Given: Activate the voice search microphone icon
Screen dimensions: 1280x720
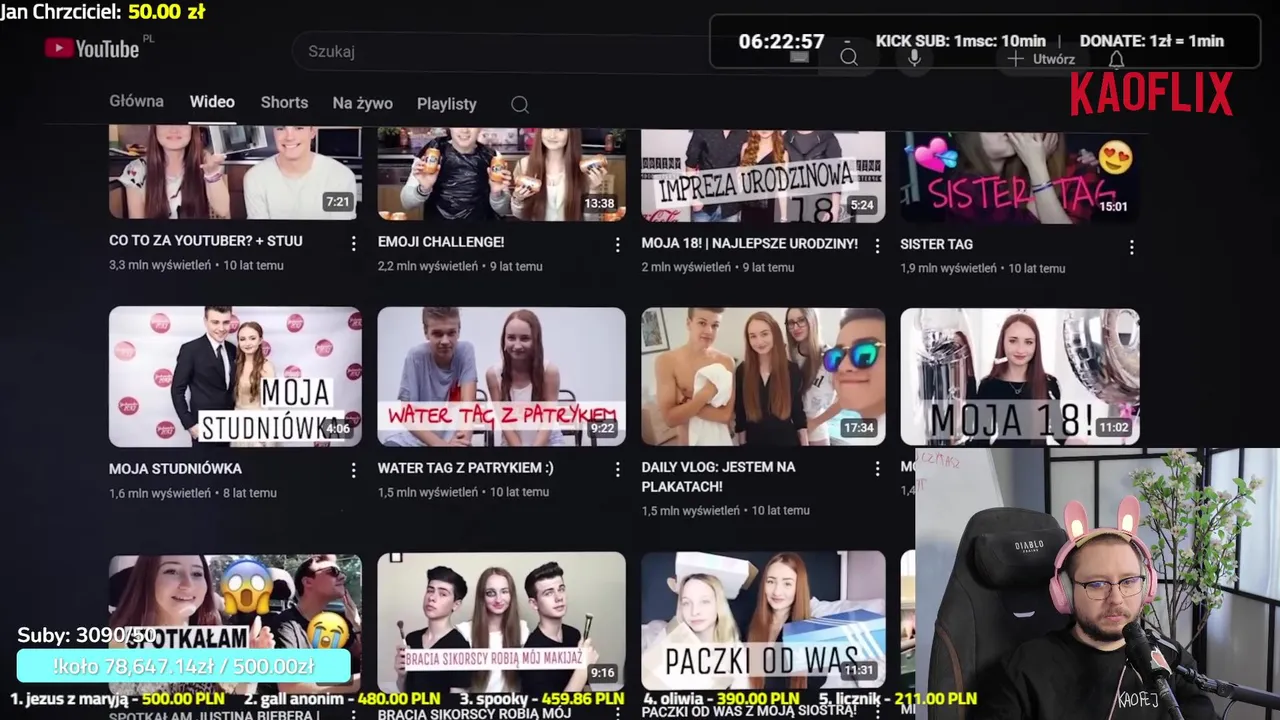Looking at the screenshot, I should (914, 58).
